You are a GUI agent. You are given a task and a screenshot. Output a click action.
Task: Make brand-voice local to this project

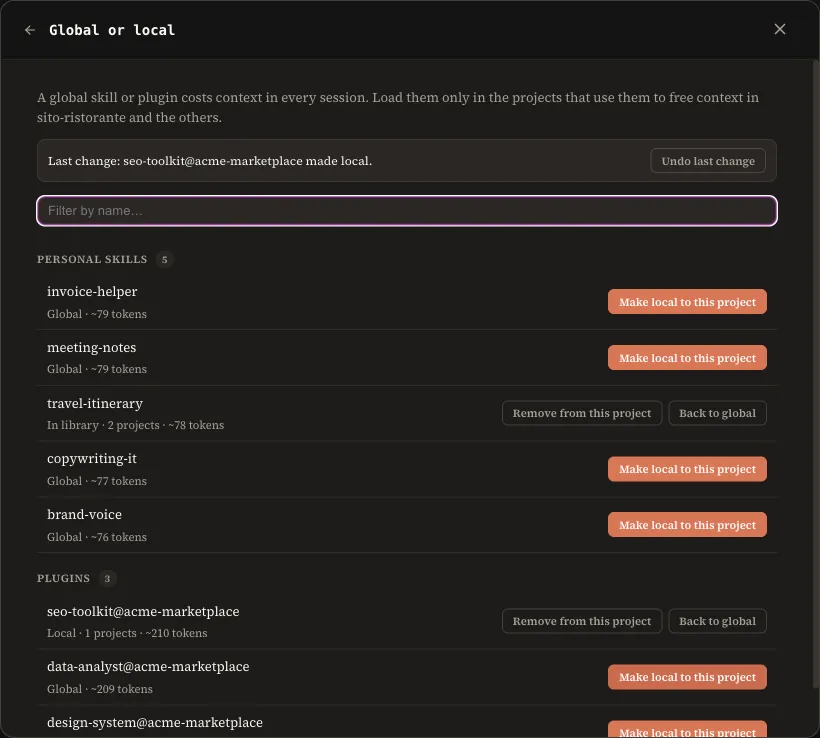coord(687,525)
